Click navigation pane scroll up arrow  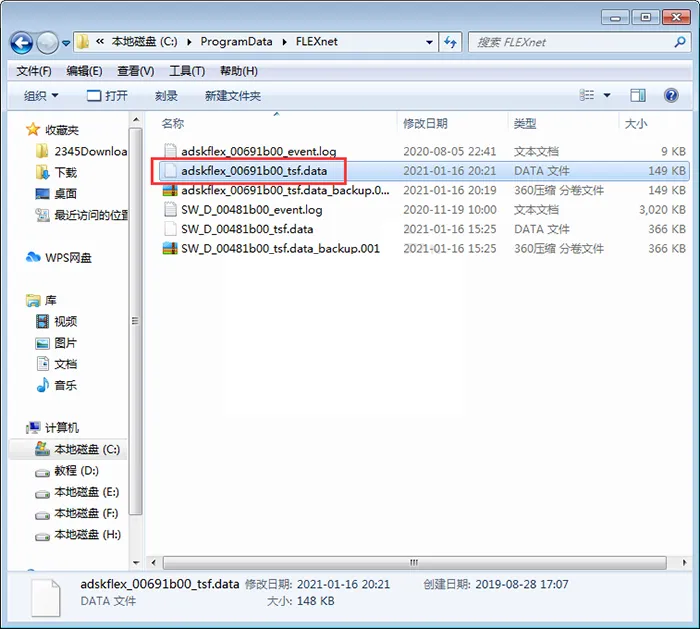136,120
